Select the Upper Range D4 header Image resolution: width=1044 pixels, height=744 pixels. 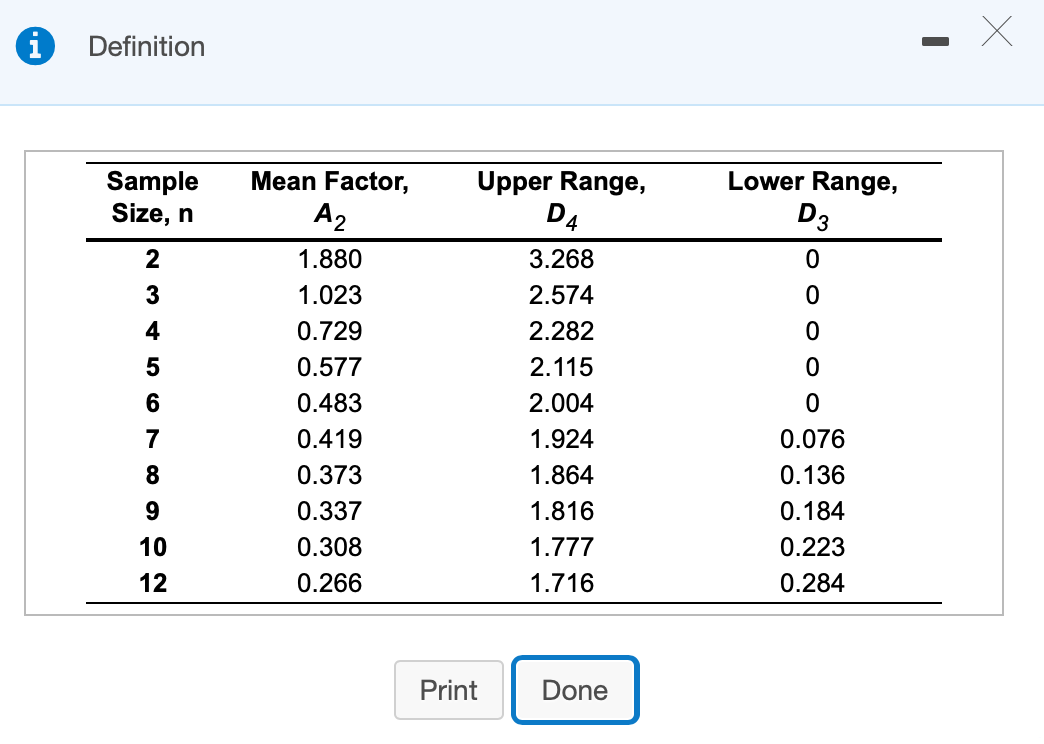561,197
